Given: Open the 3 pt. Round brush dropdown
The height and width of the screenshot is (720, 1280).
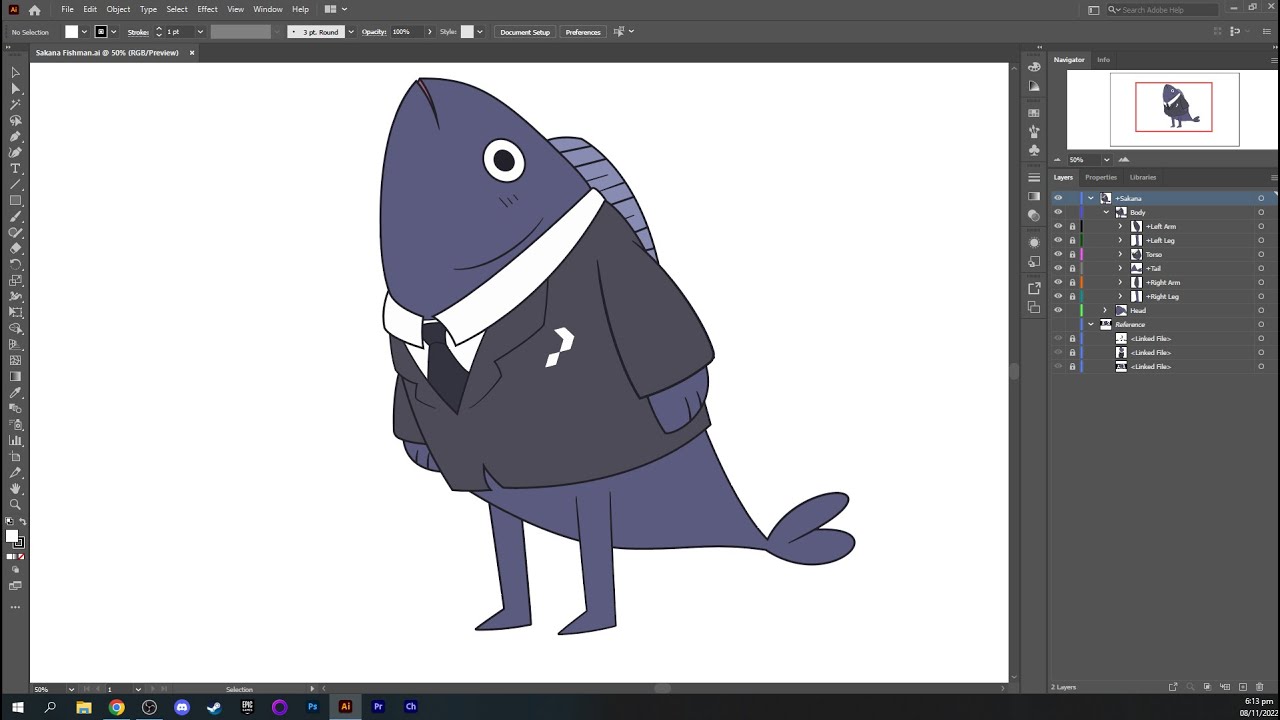Looking at the screenshot, I should [x=350, y=32].
